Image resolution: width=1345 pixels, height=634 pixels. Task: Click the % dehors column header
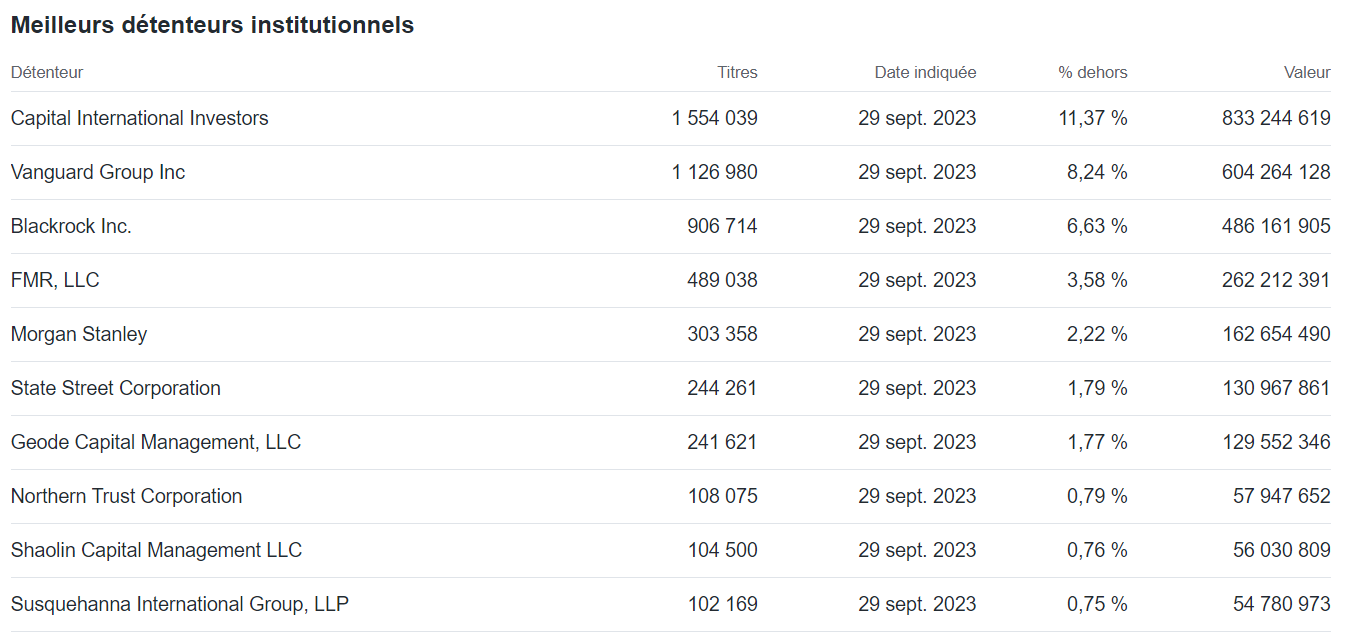pyautogui.click(x=1092, y=72)
